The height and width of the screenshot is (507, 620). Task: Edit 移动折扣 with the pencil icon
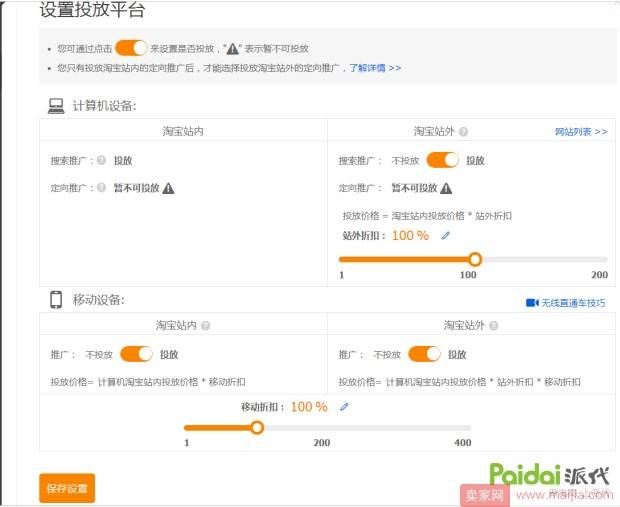(344, 407)
